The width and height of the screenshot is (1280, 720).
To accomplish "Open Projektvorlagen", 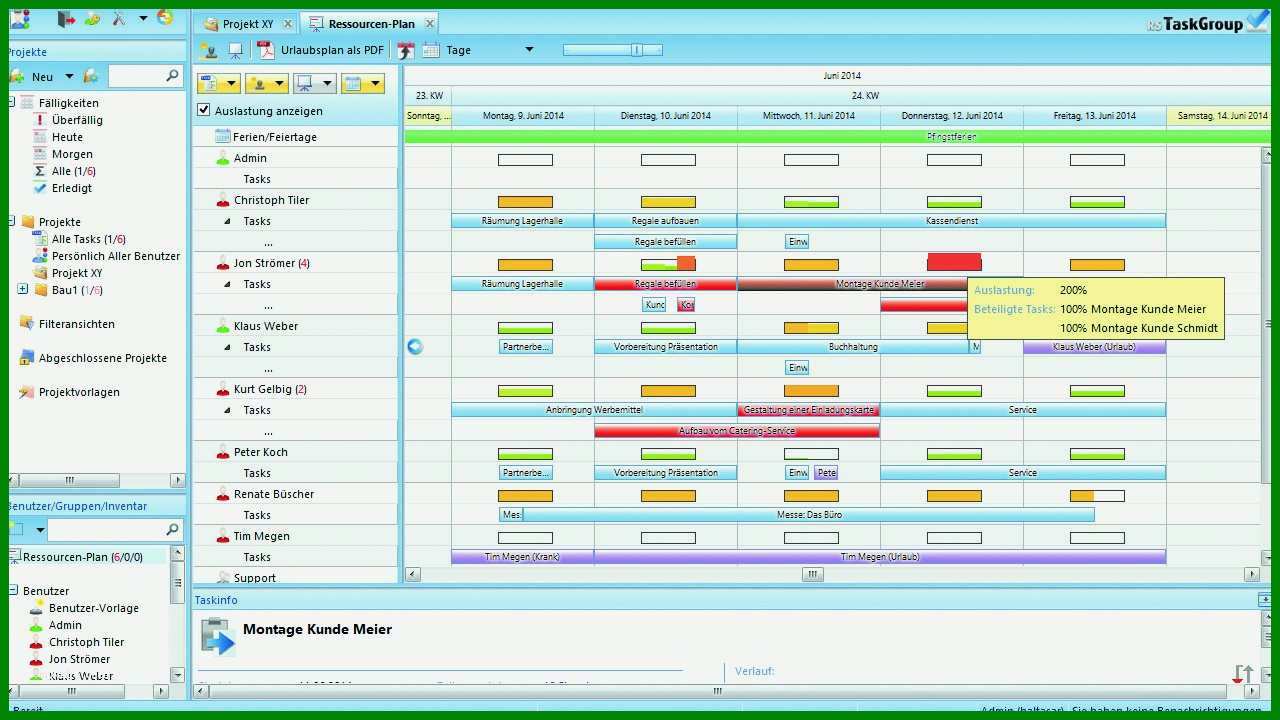I will (79, 392).
